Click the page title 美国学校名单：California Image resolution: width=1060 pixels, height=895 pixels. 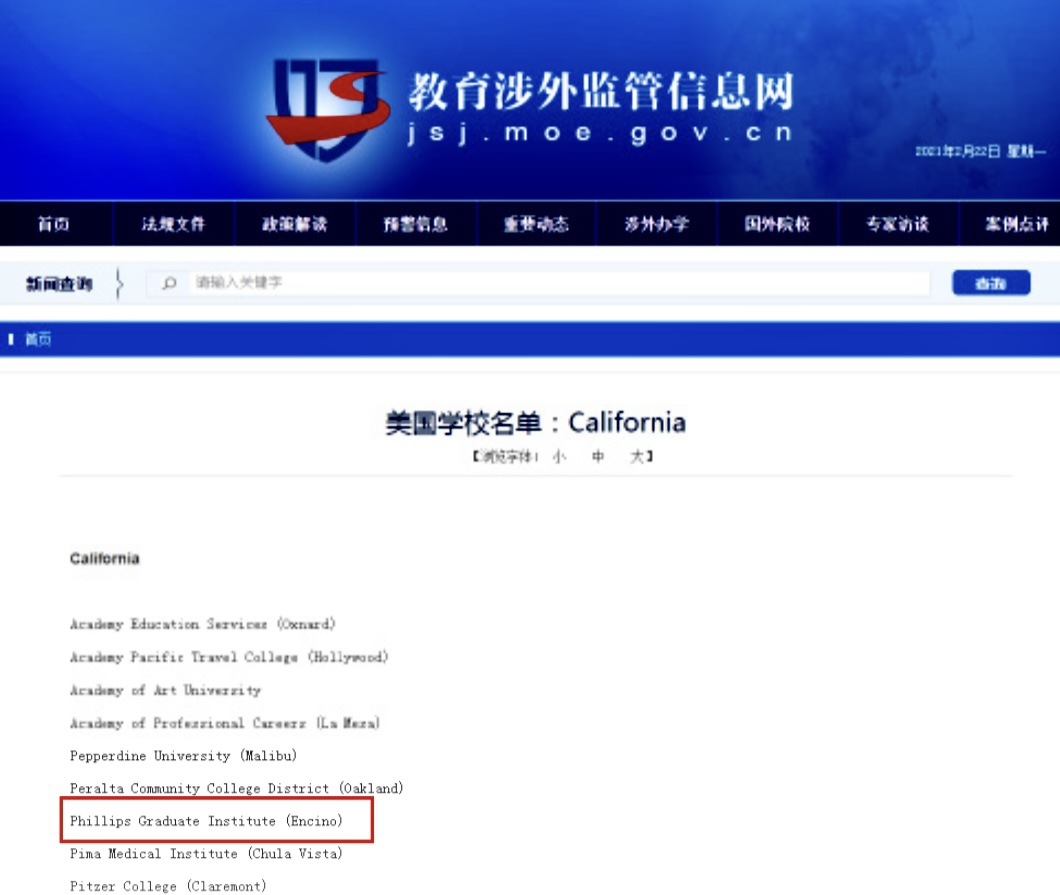pyautogui.click(x=535, y=423)
